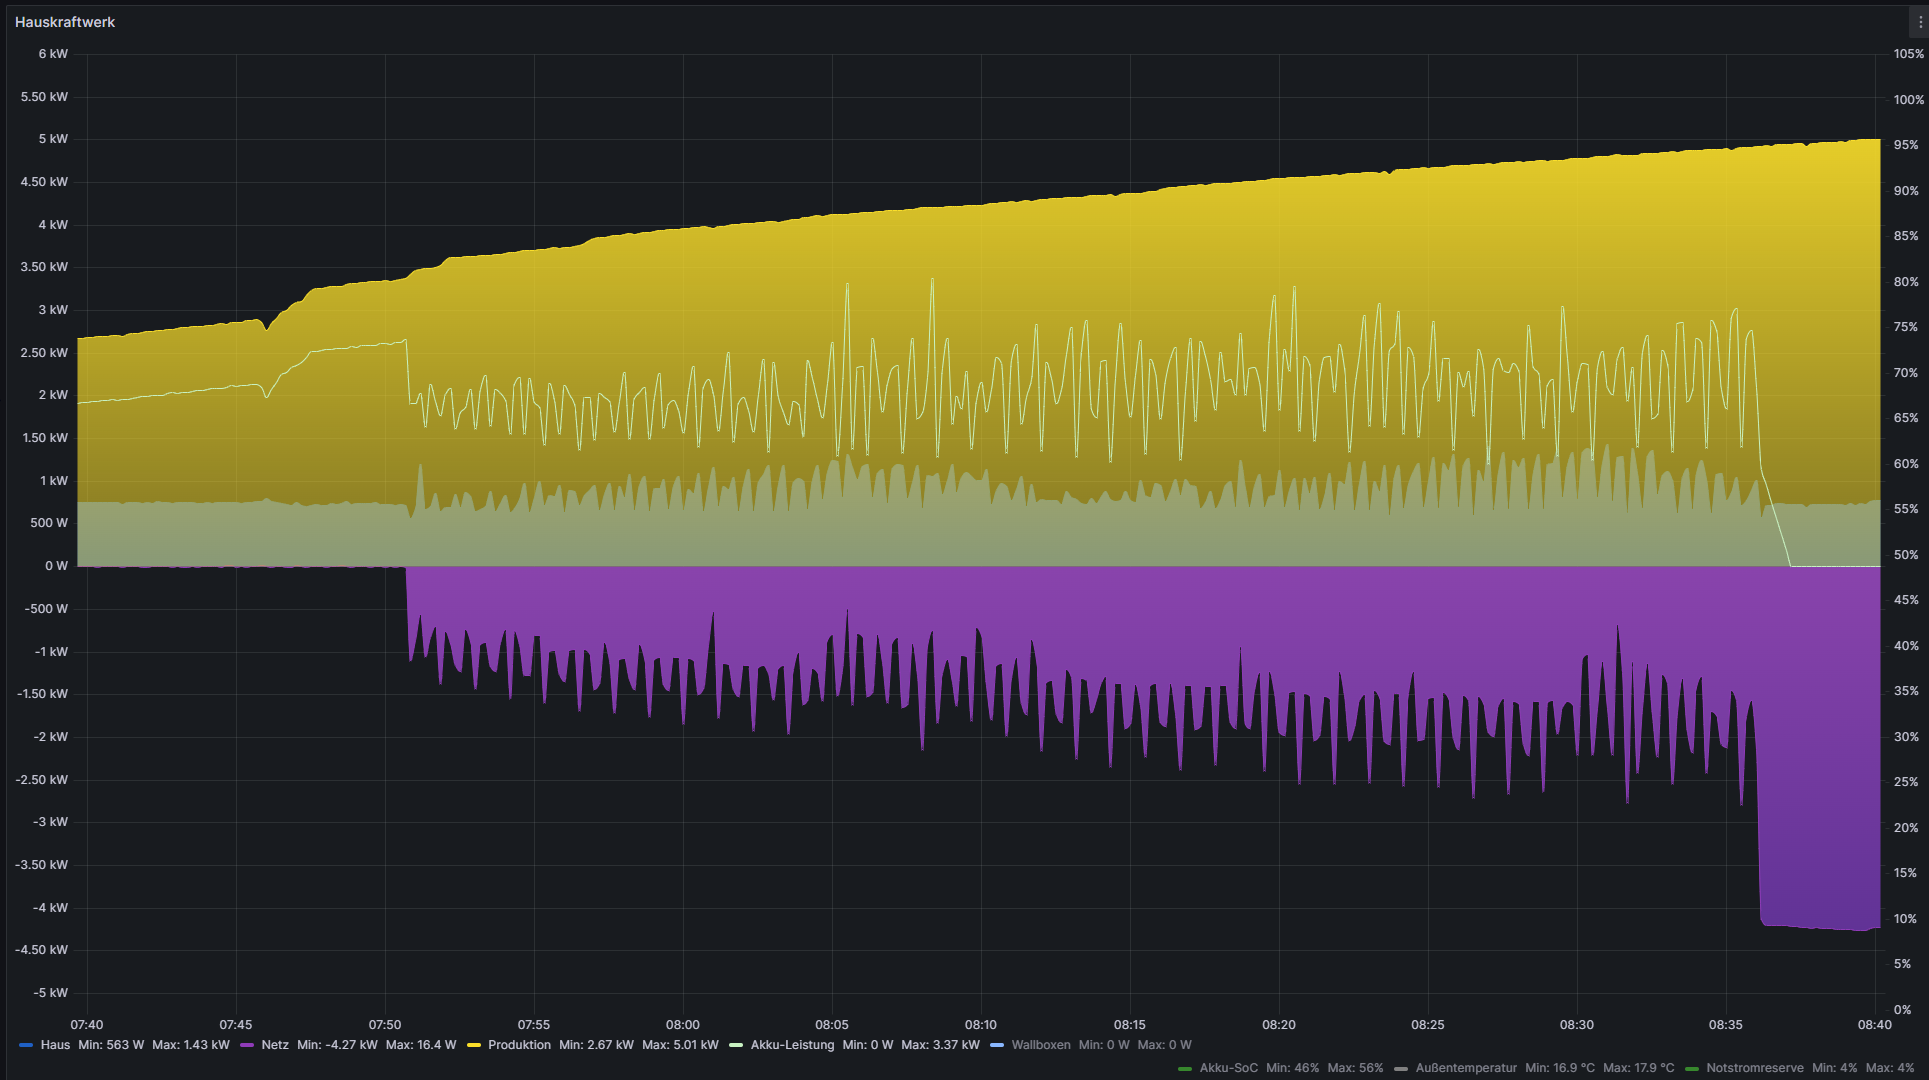Toggle the Außentemperatur series in legend
The width and height of the screenshot is (1929, 1080).
pos(1466,1068)
